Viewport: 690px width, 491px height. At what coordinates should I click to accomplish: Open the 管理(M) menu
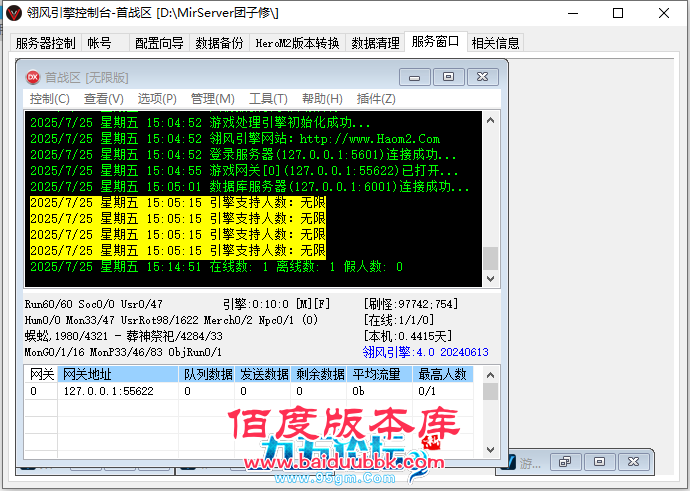(213, 99)
